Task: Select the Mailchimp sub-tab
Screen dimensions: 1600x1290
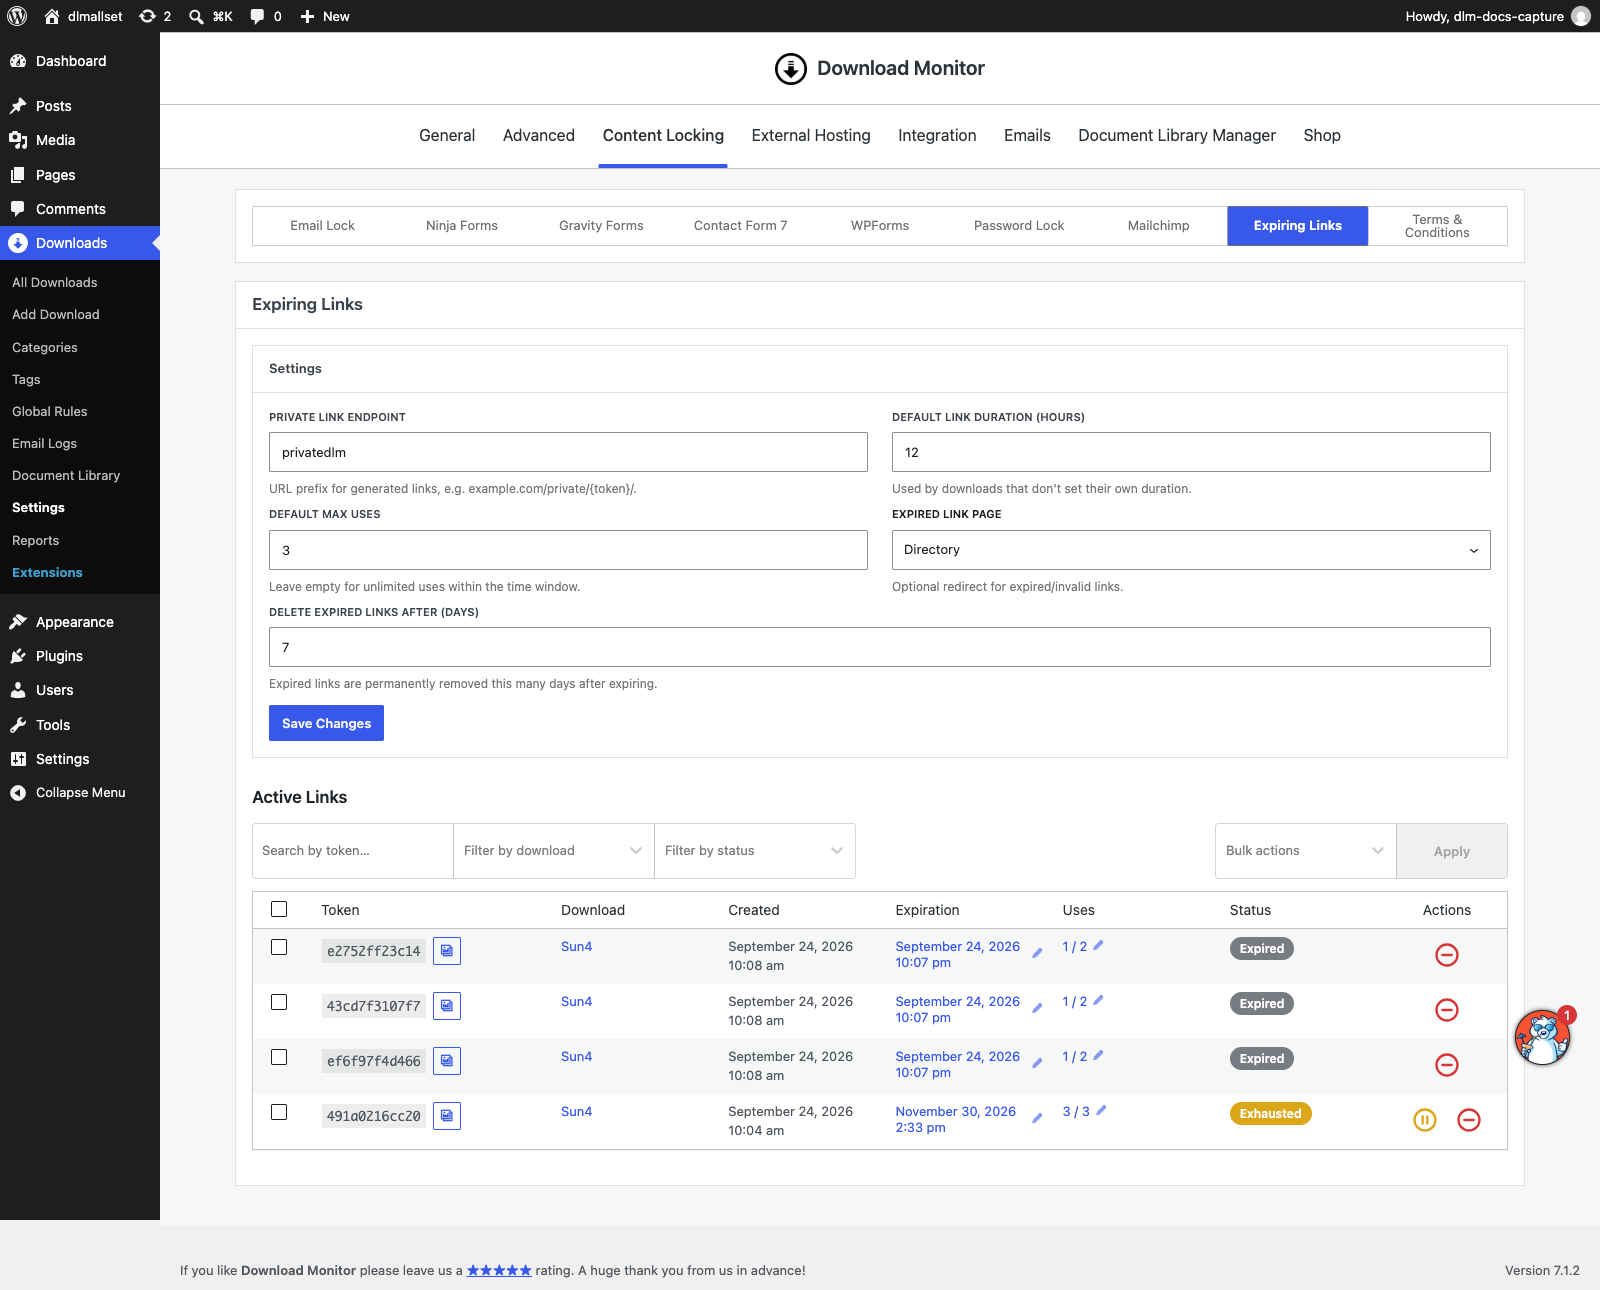Action: click(x=1158, y=226)
